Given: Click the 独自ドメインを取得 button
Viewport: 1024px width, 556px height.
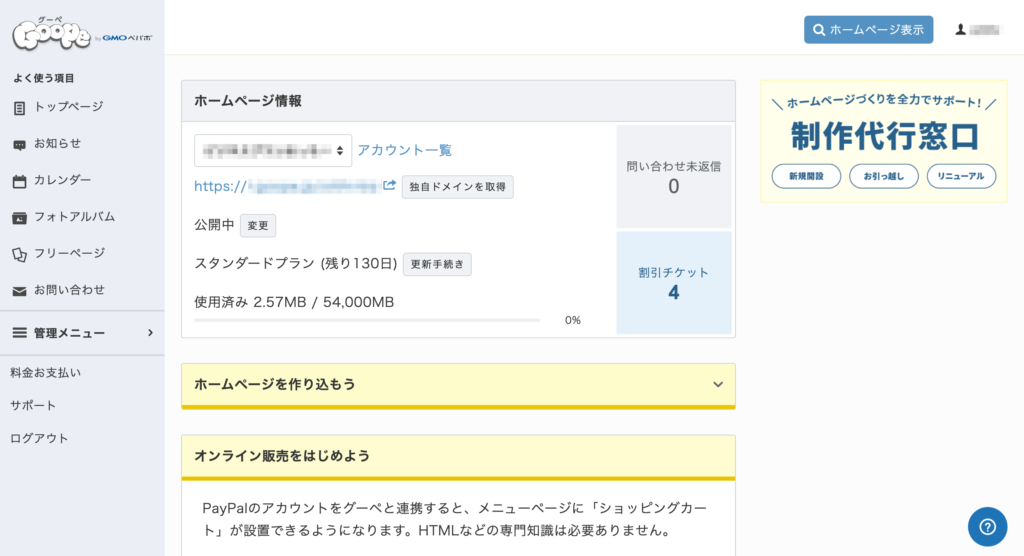Looking at the screenshot, I should pyautogui.click(x=457, y=187).
